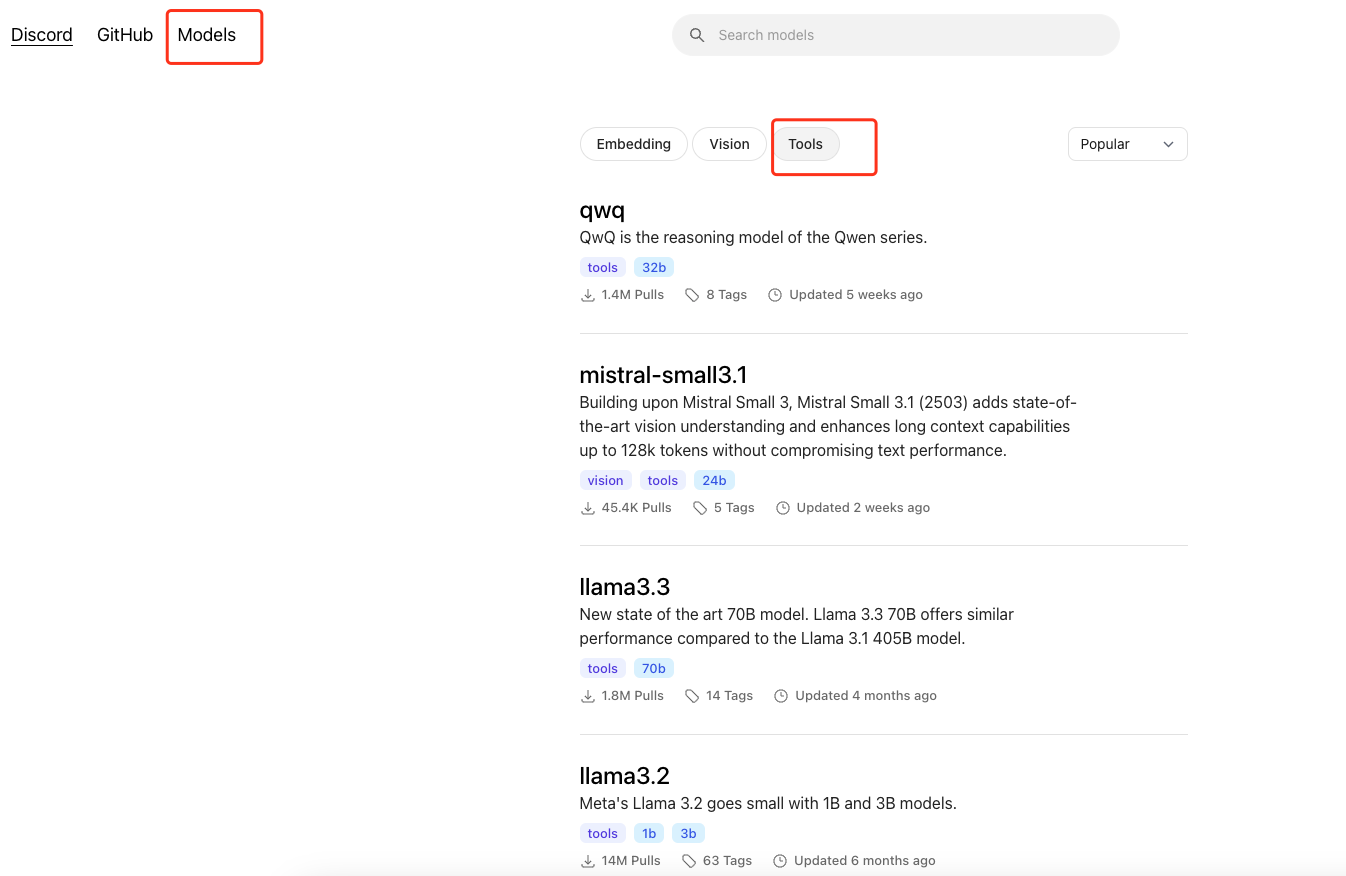
Task: Click the download icon beside qwq 1.4M Pulls
Action: coord(587,295)
